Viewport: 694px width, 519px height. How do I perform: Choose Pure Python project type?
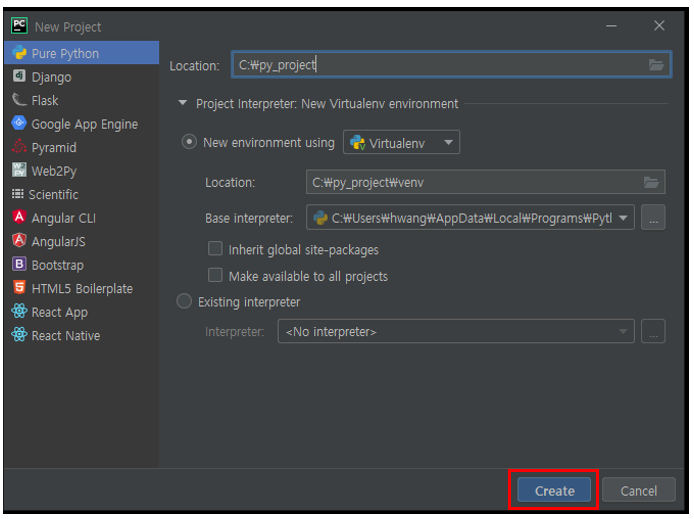tap(81, 53)
